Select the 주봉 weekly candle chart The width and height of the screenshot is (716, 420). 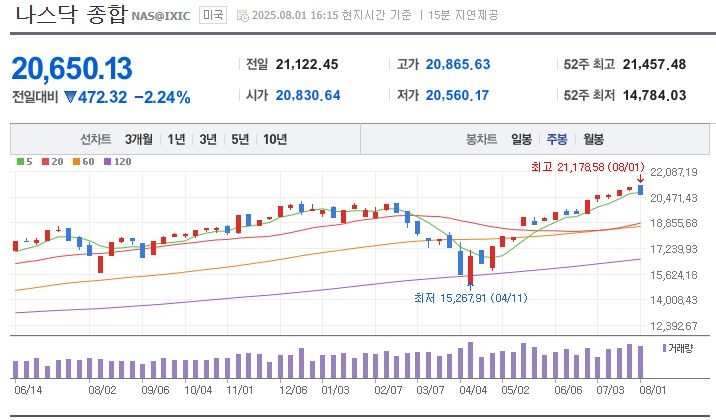(557, 139)
